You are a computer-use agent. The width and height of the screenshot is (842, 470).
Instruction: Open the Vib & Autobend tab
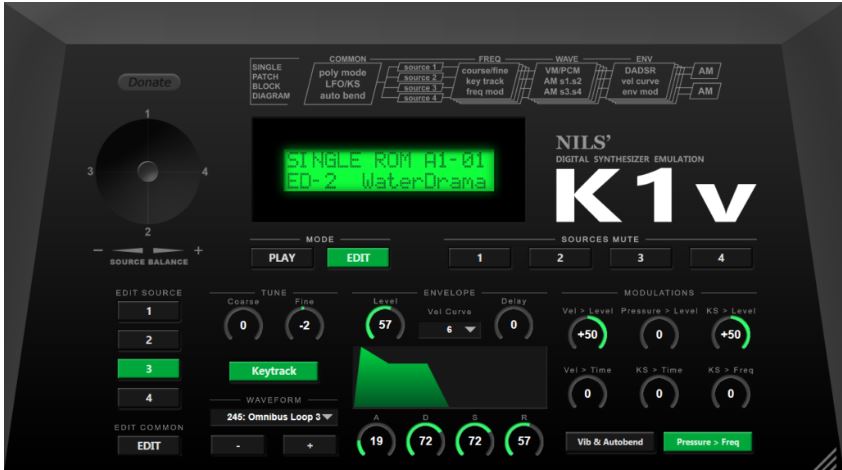[x=610, y=442]
